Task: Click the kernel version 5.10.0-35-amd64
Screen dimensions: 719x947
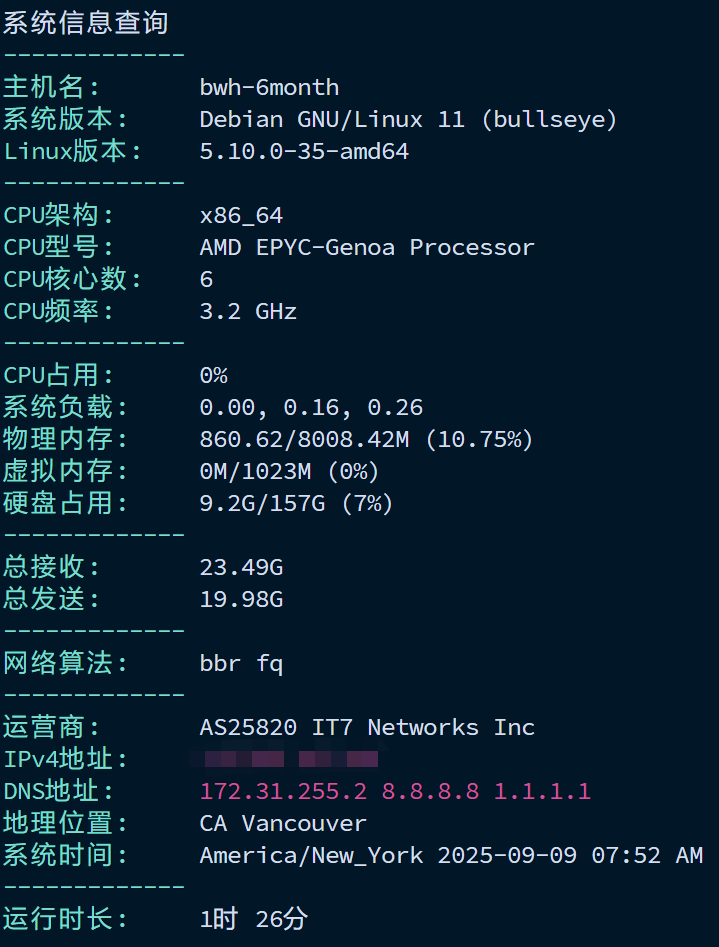Action: tap(304, 152)
